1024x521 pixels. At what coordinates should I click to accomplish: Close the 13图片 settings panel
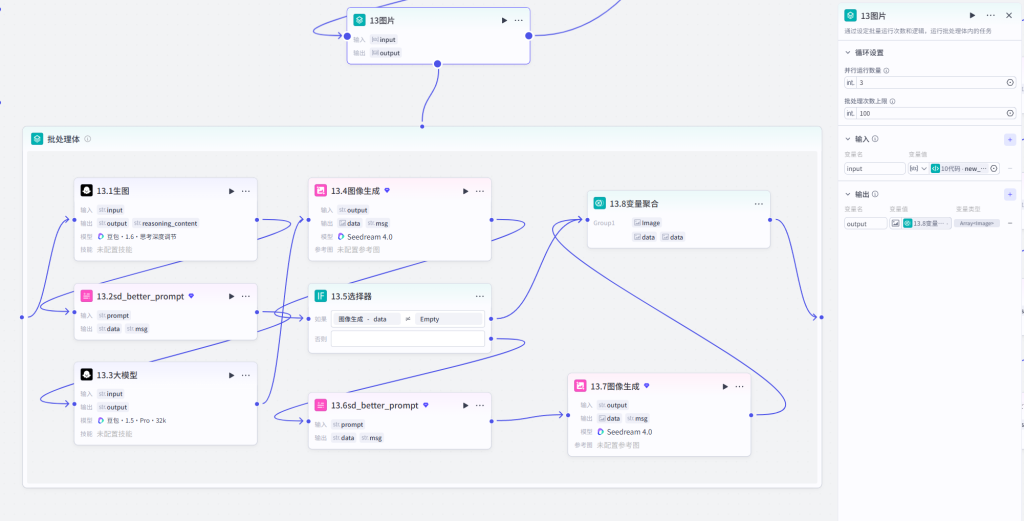pyautogui.click(x=1009, y=15)
